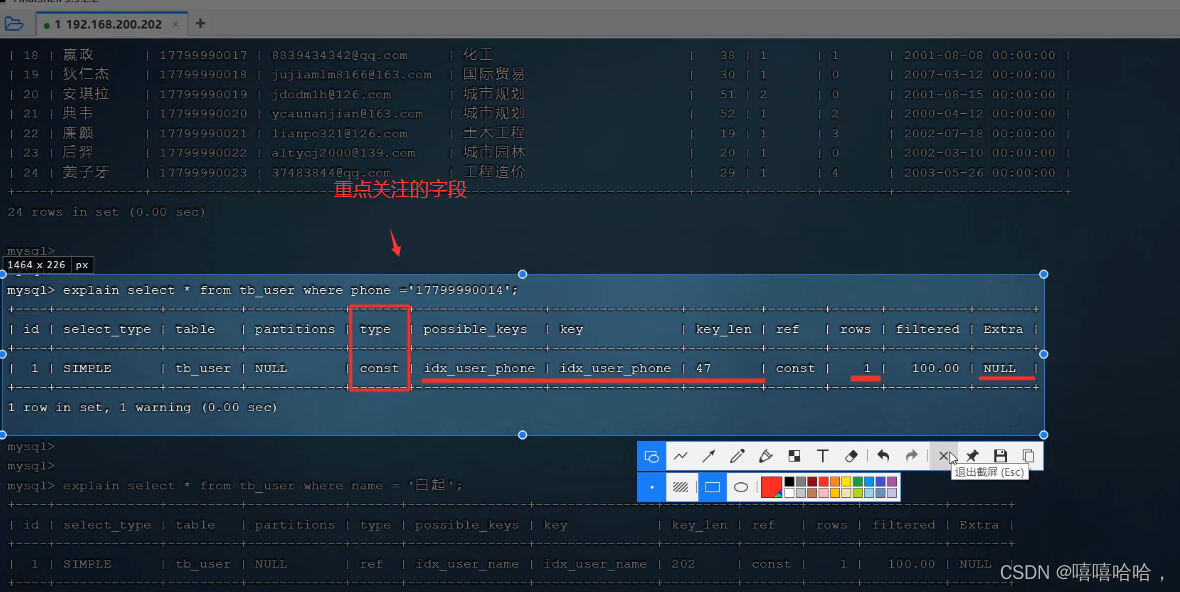
Task: Open a connection via the folder icon
Action: click(14, 23)
